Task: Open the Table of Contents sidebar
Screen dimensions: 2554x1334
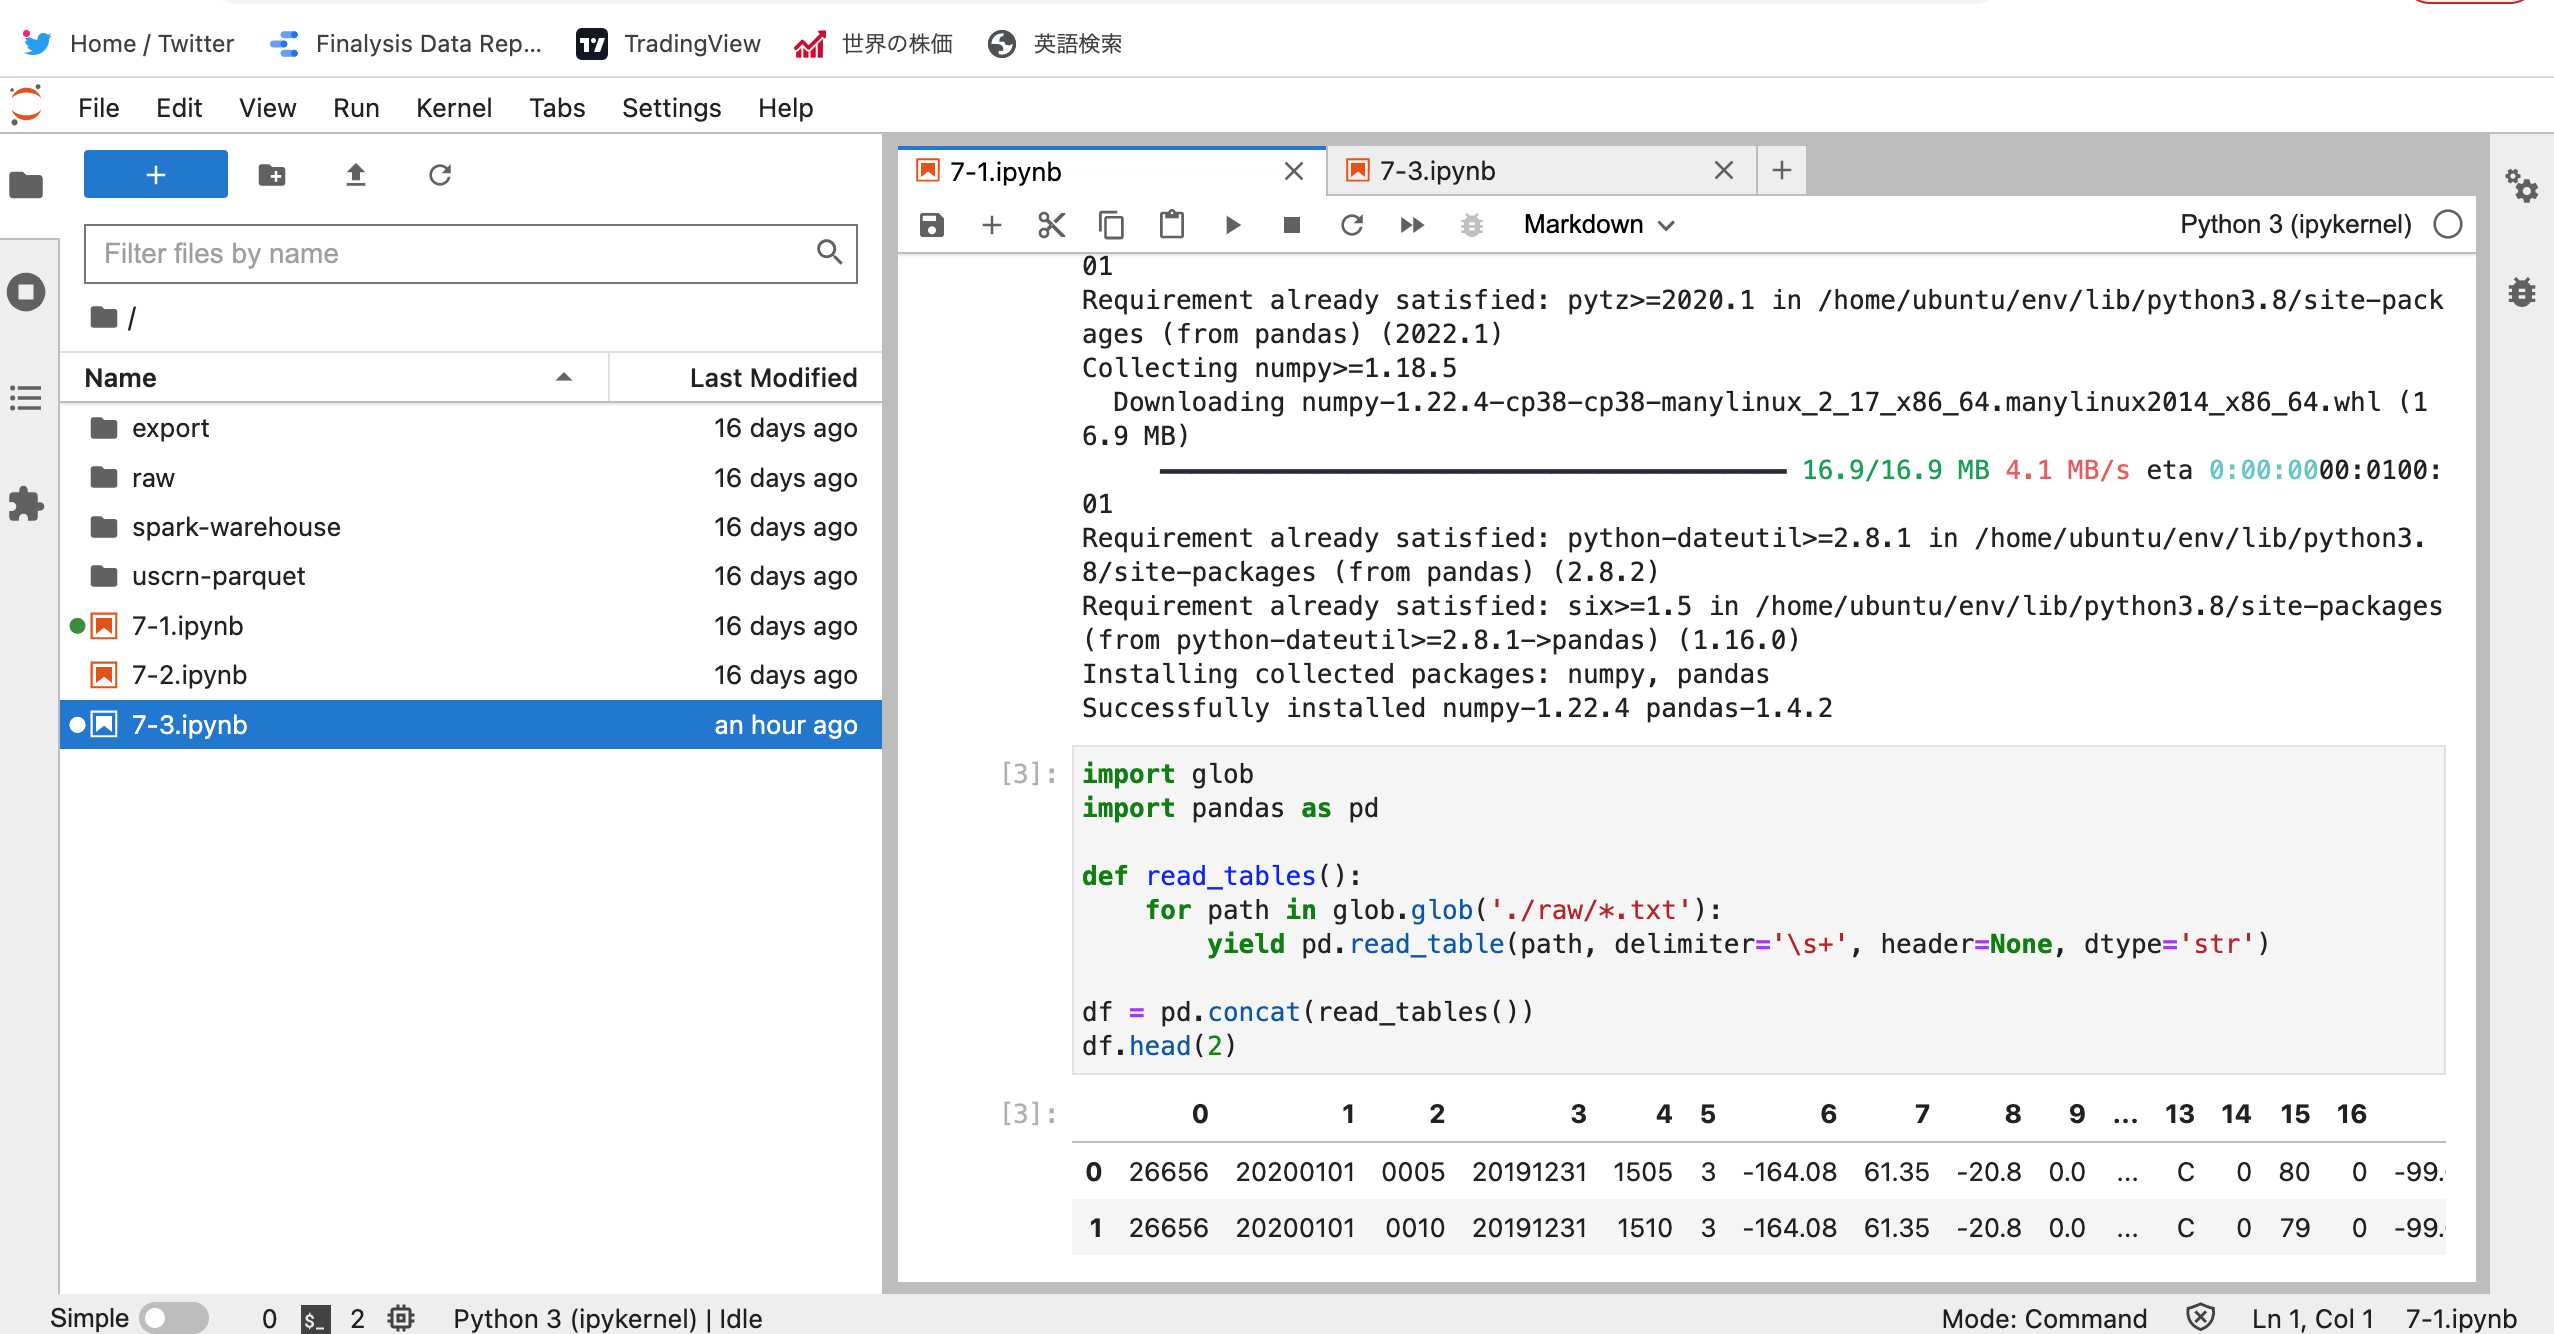Action: [26, 398]
